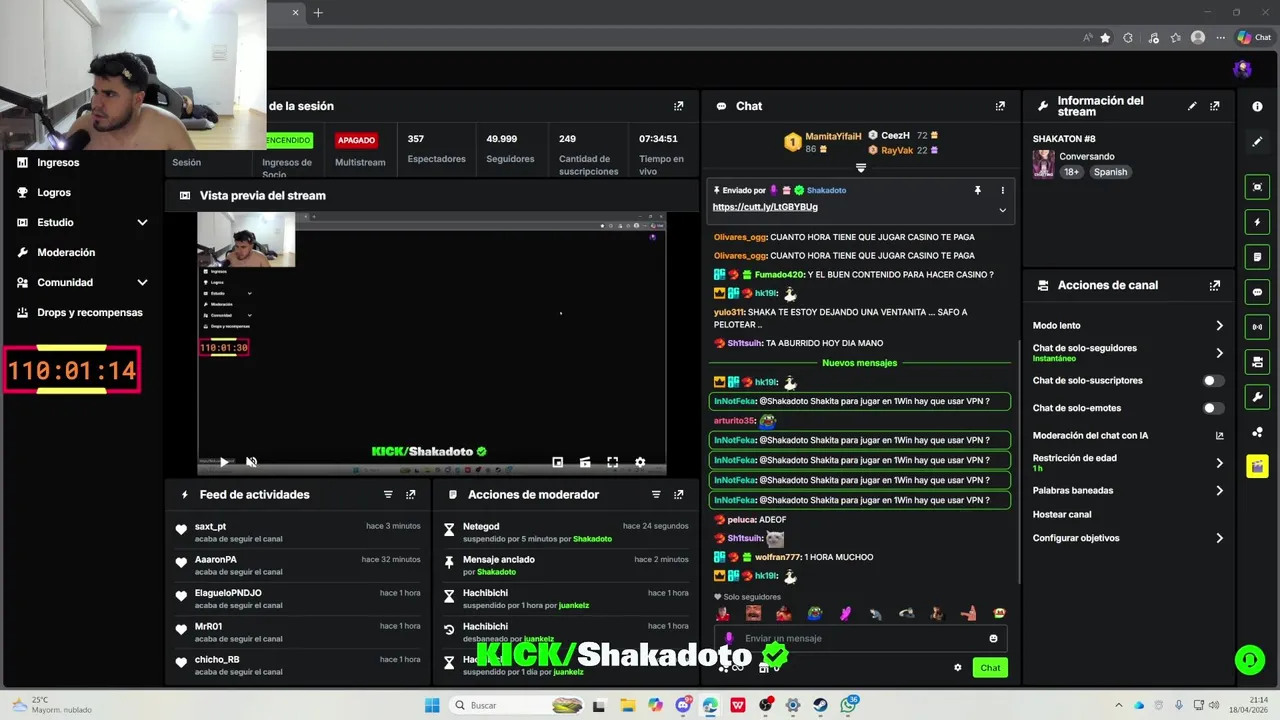
Task: Enter fullscreen on stream preview
Action: click(613, 462)
